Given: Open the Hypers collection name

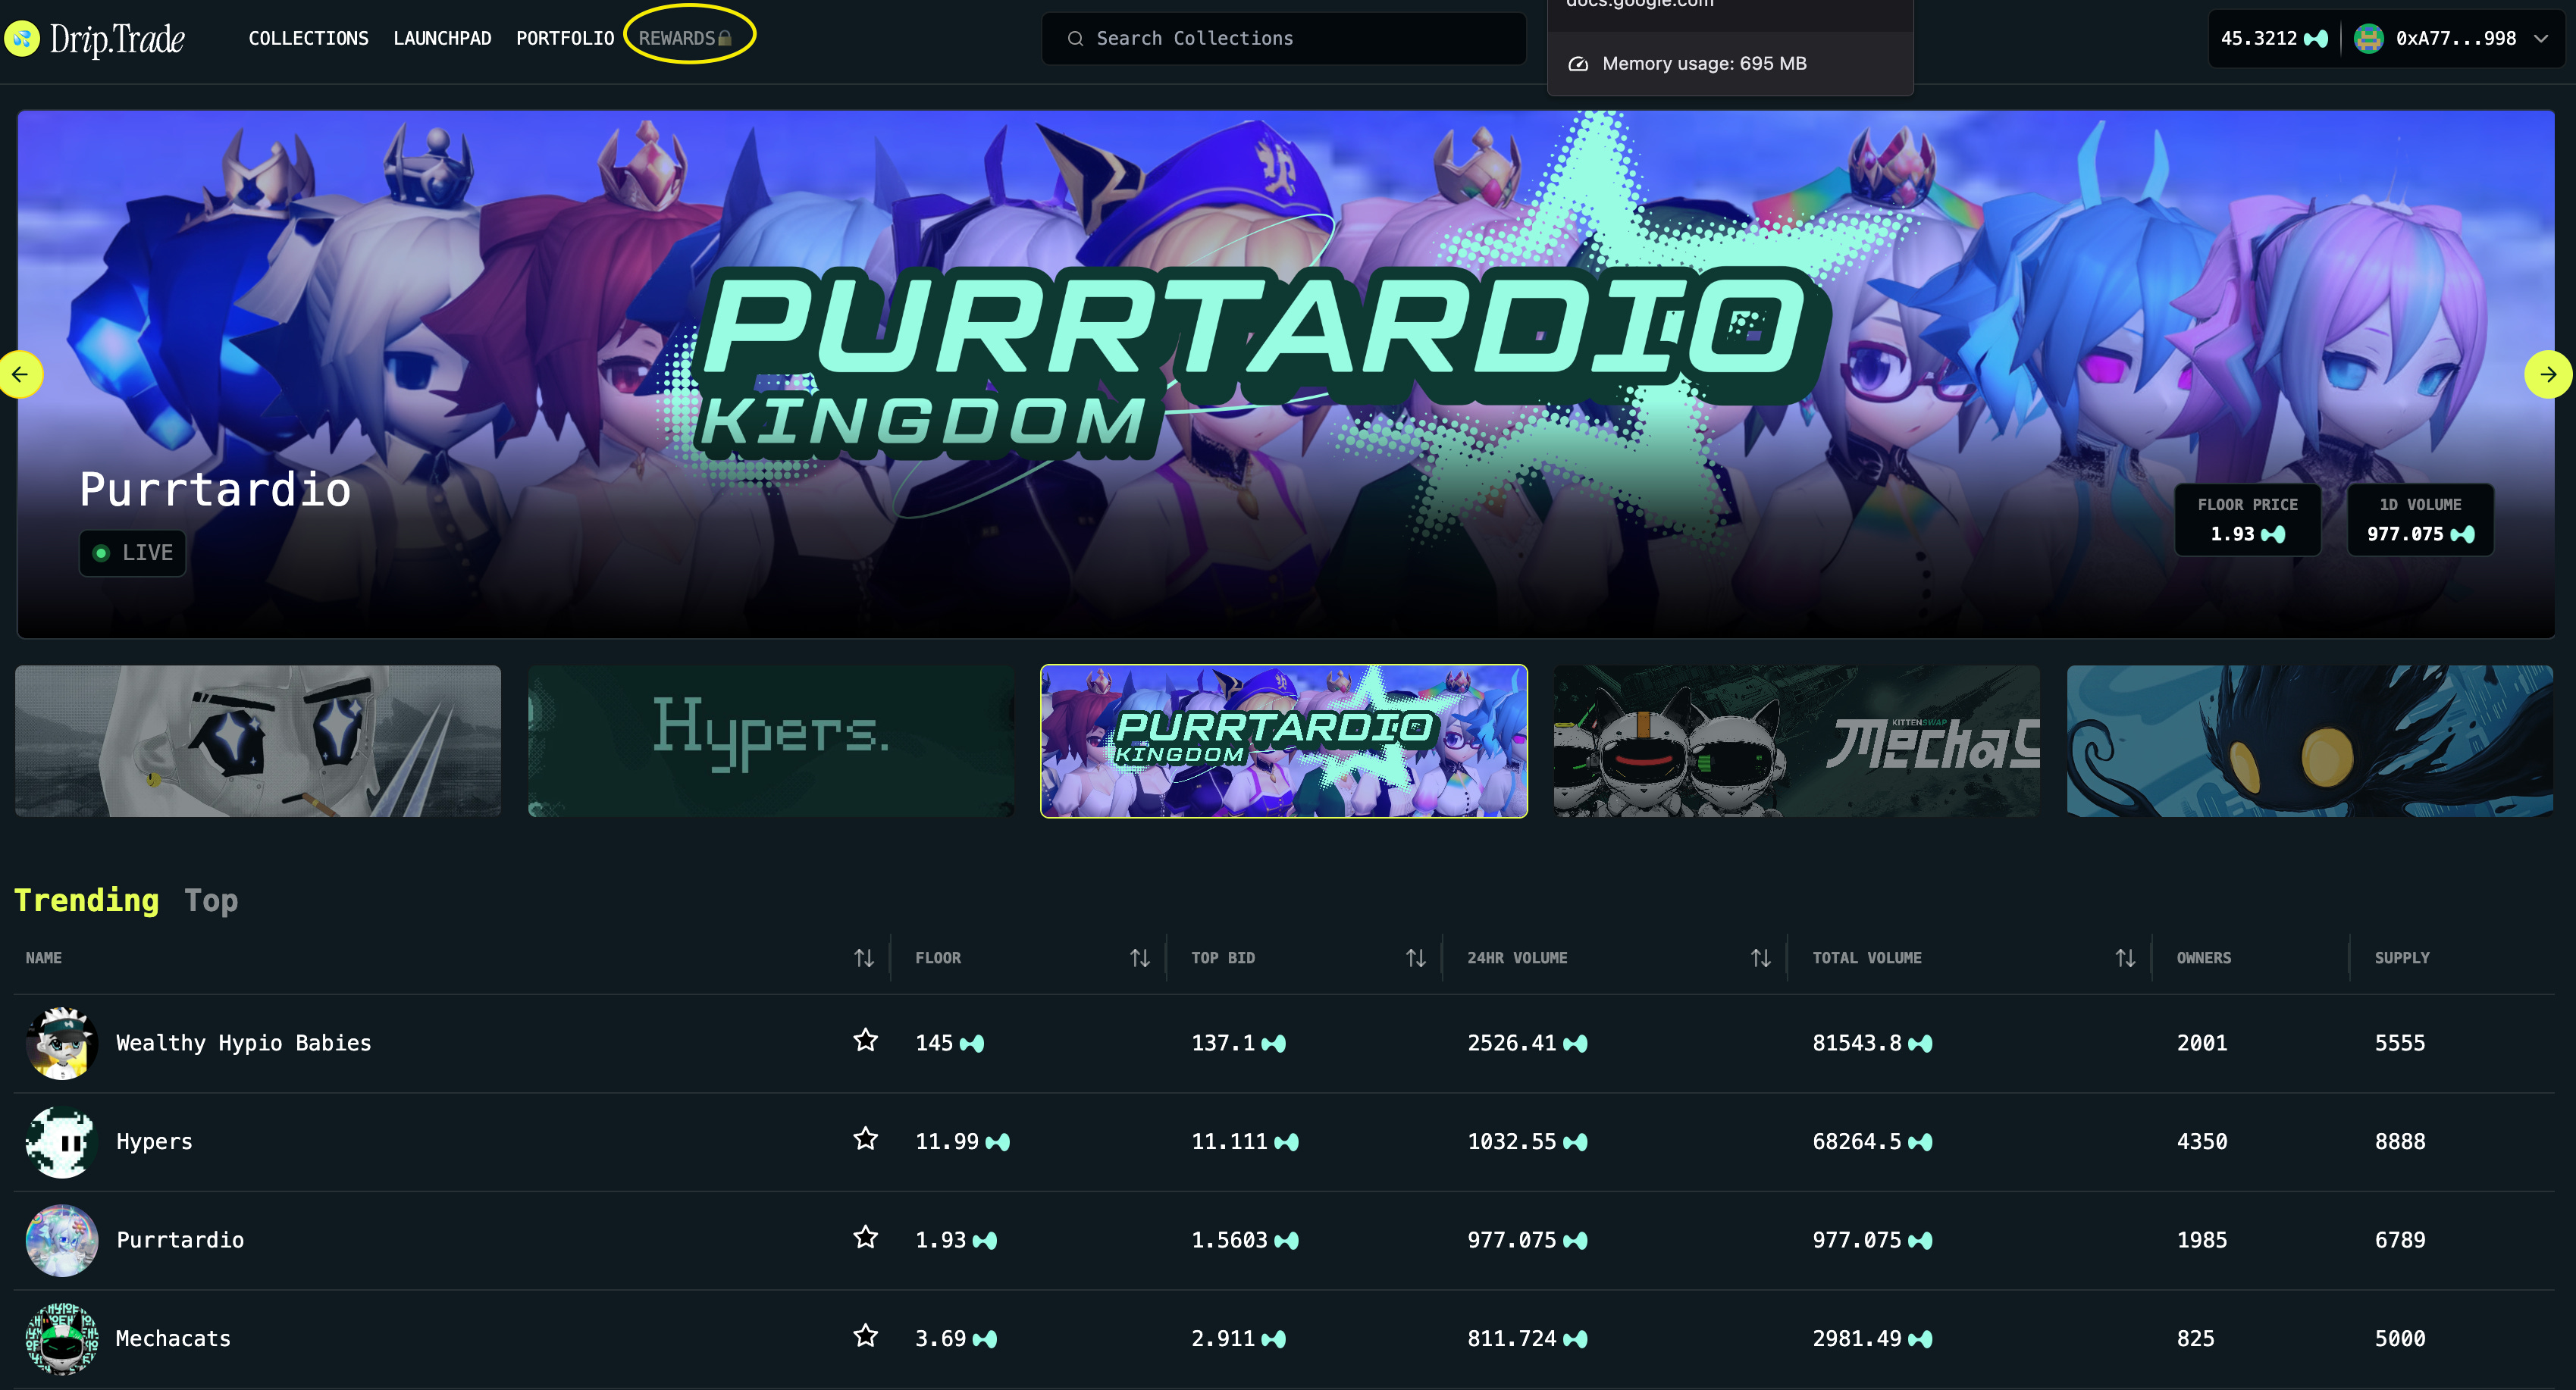Looking at the screenshot, I should pyautogui.click(x=154, y=1142).
